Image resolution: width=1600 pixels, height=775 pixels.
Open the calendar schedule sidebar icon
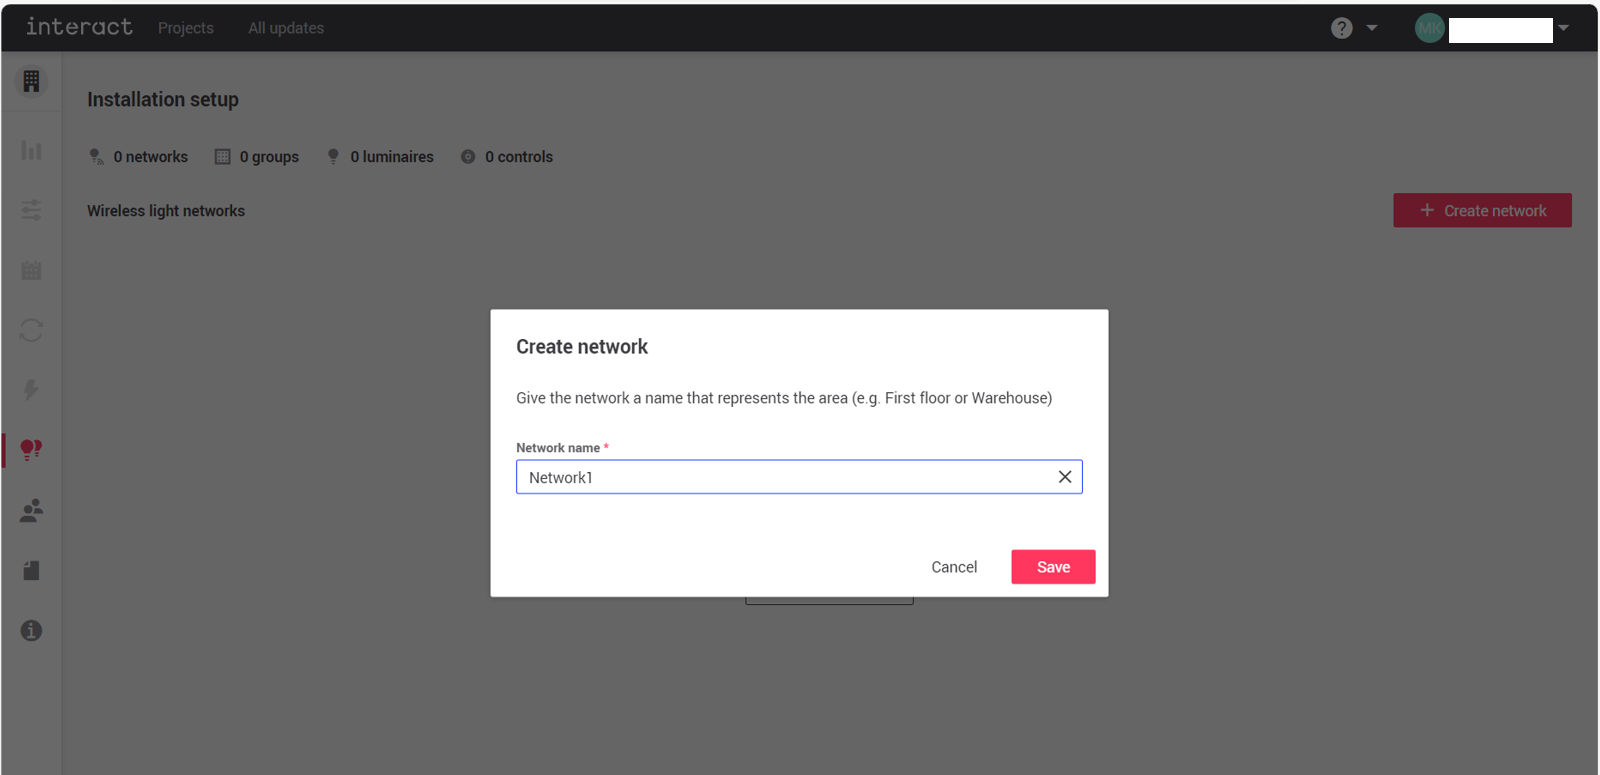pyautogui.click(x=31, y=270)
